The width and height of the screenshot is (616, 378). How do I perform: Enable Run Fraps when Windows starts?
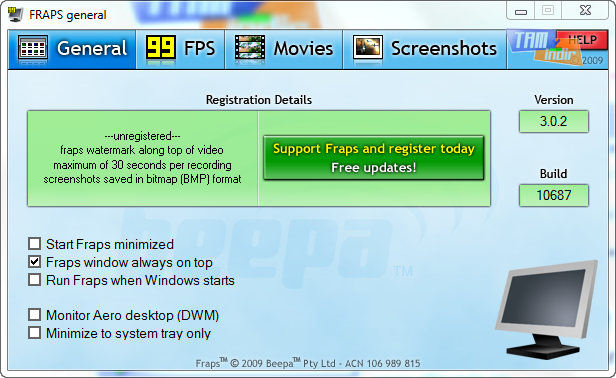click(35, 280)
